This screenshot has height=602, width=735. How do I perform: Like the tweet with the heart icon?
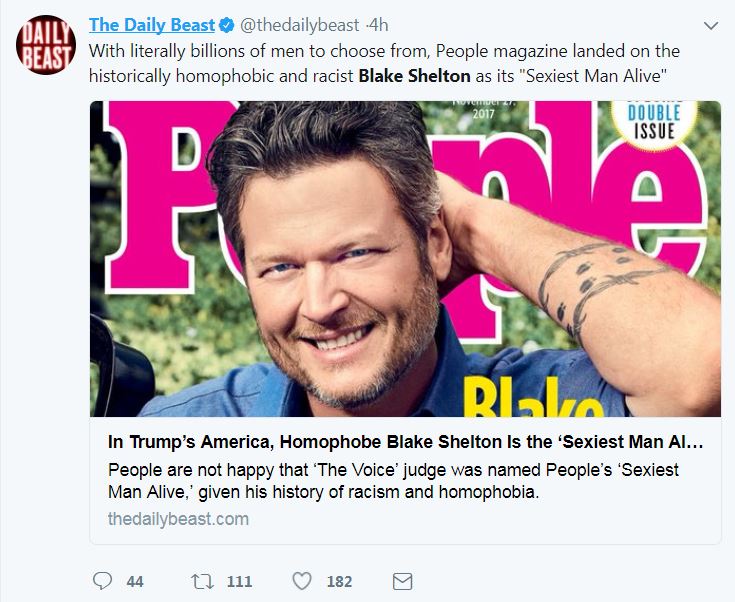click(302, 581)
